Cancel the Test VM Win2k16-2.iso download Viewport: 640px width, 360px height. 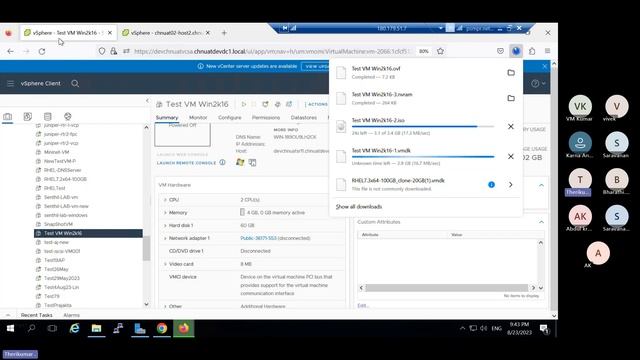[511, 127]
